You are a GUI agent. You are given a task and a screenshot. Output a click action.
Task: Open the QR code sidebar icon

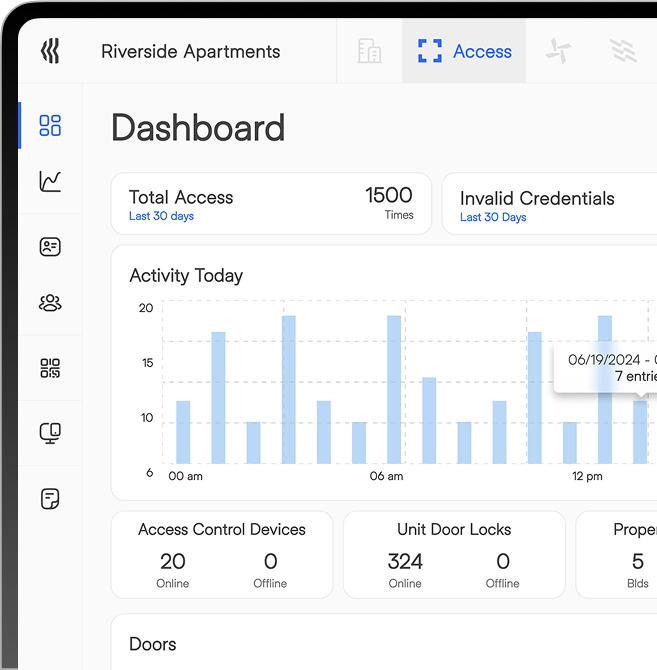[x=50, y=368]
